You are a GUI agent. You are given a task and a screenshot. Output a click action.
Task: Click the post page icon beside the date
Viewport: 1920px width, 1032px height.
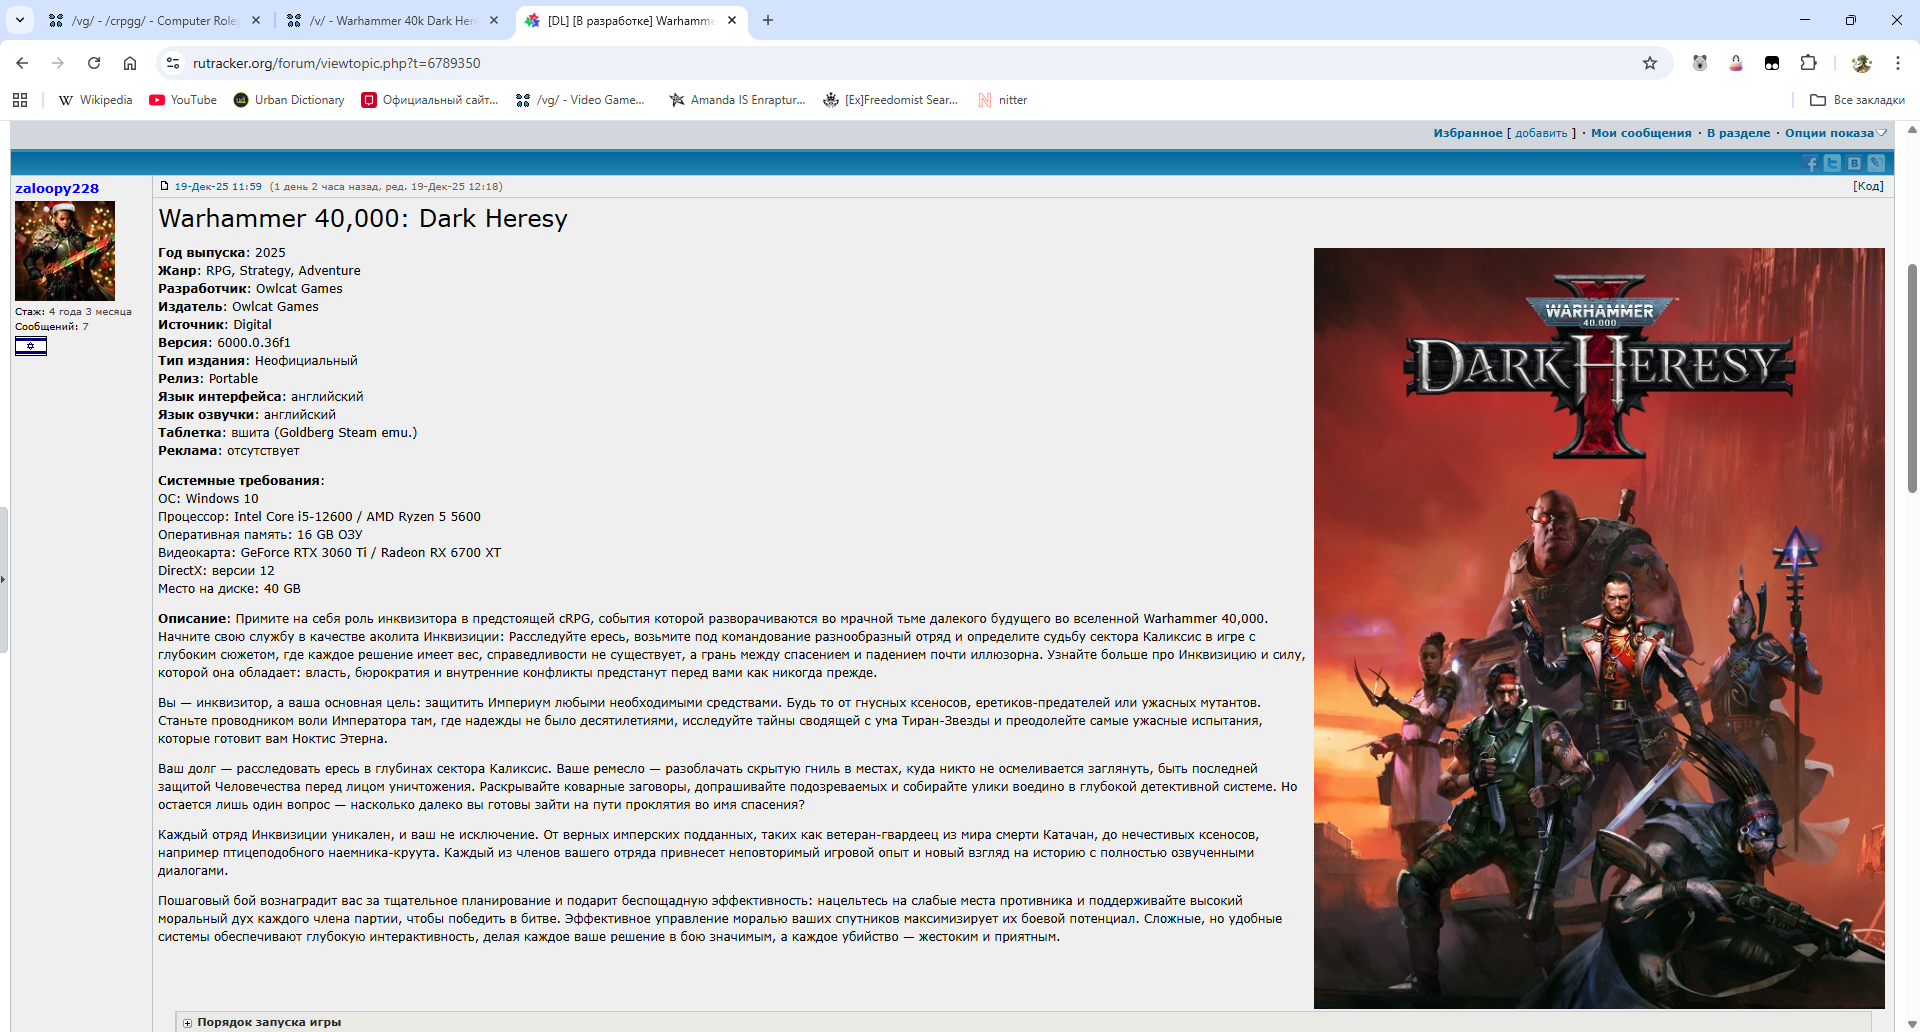click(x=165, y=186)
